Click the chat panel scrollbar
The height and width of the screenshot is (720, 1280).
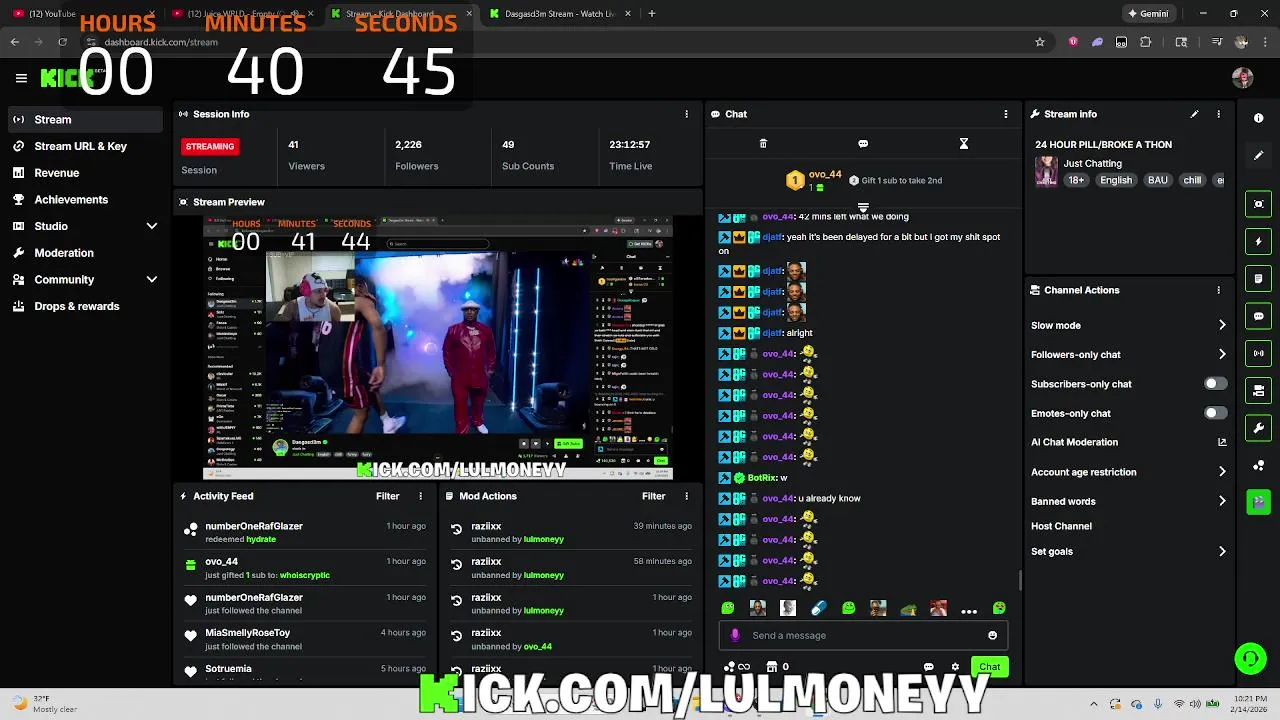(1020, 580)
